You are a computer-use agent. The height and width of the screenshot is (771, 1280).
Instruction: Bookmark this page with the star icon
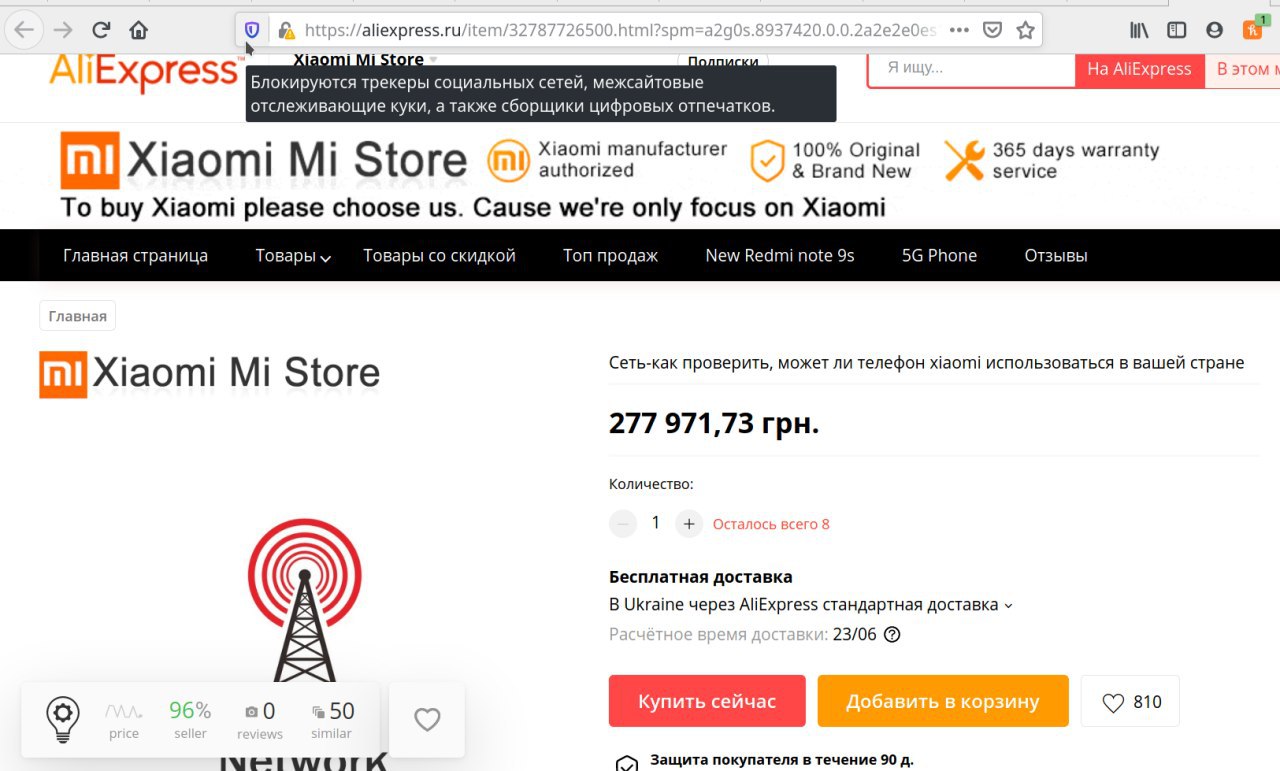(x=1025, y=30)
